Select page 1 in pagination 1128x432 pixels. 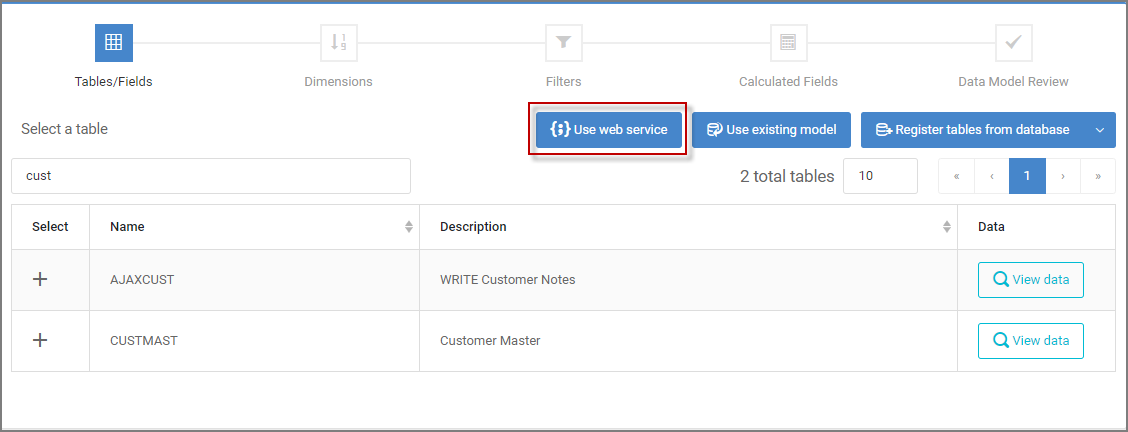coord(1027,176)
